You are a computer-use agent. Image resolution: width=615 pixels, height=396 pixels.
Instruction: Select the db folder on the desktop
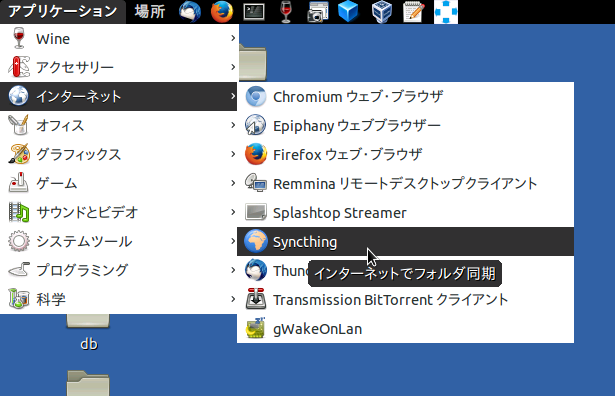[89, 331]
